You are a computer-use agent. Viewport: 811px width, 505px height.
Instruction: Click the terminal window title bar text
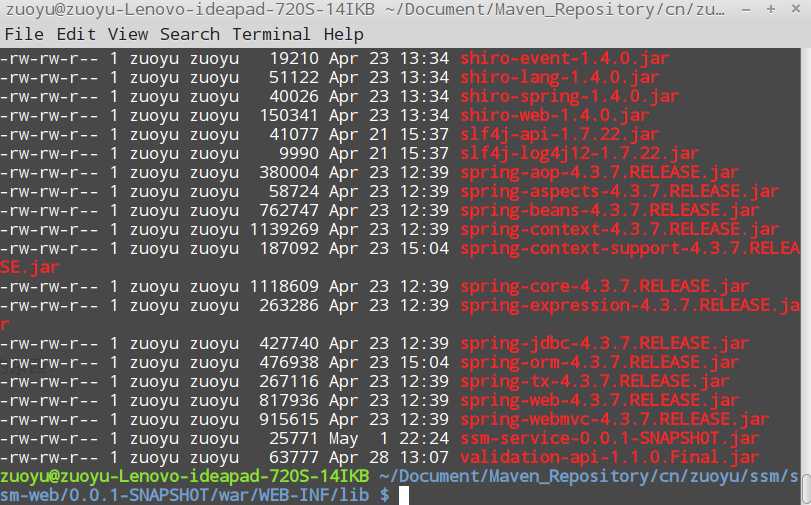[365, 10]
